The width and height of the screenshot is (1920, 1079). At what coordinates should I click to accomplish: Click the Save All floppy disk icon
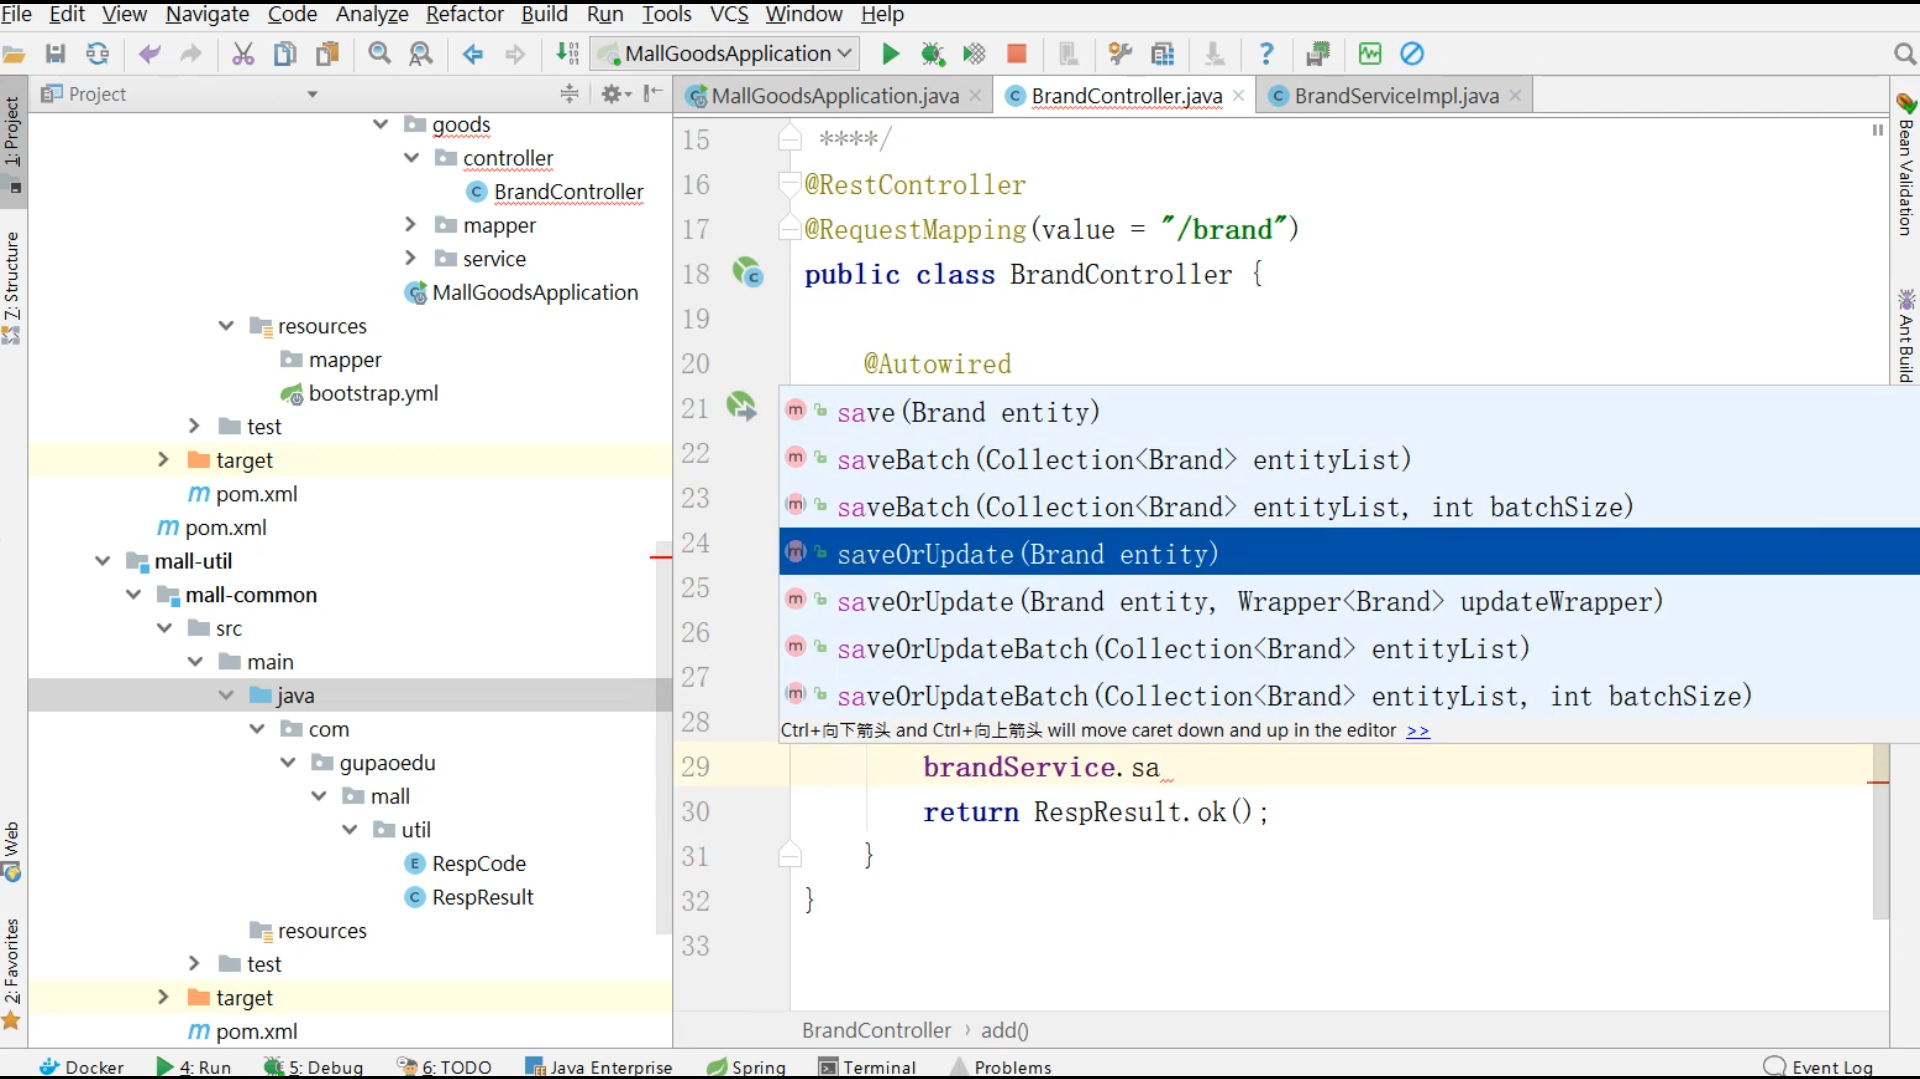[56, 54]
